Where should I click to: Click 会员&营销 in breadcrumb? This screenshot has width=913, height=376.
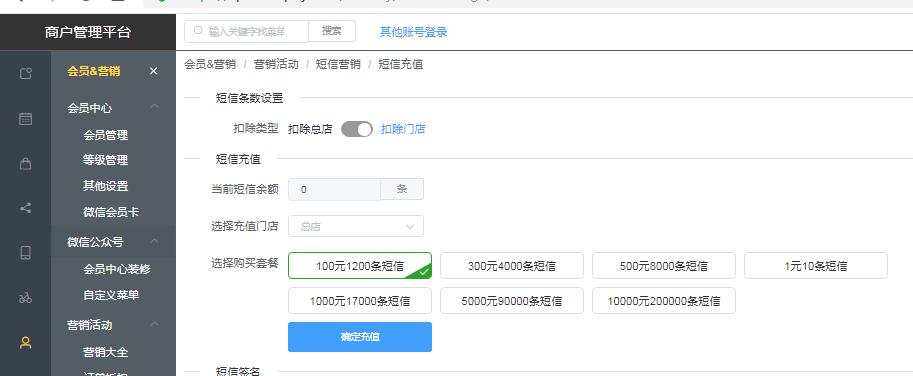pyautogui.click(x=210, y=65)
